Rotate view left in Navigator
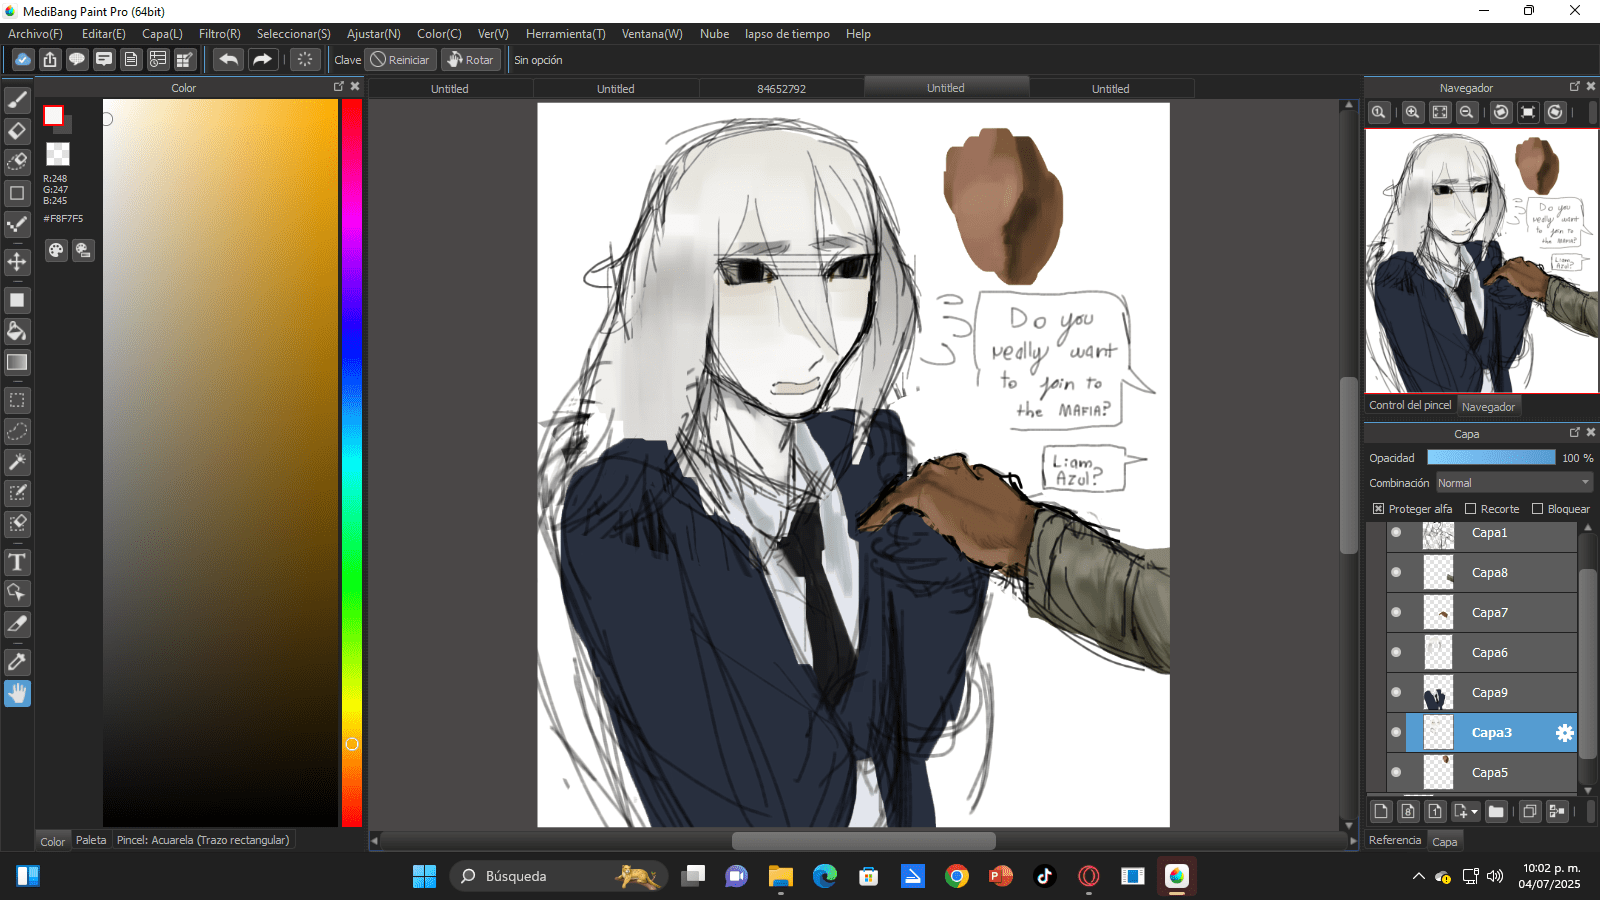The height and width of the screenshot is (900, 1600). tap(1501, 112)
